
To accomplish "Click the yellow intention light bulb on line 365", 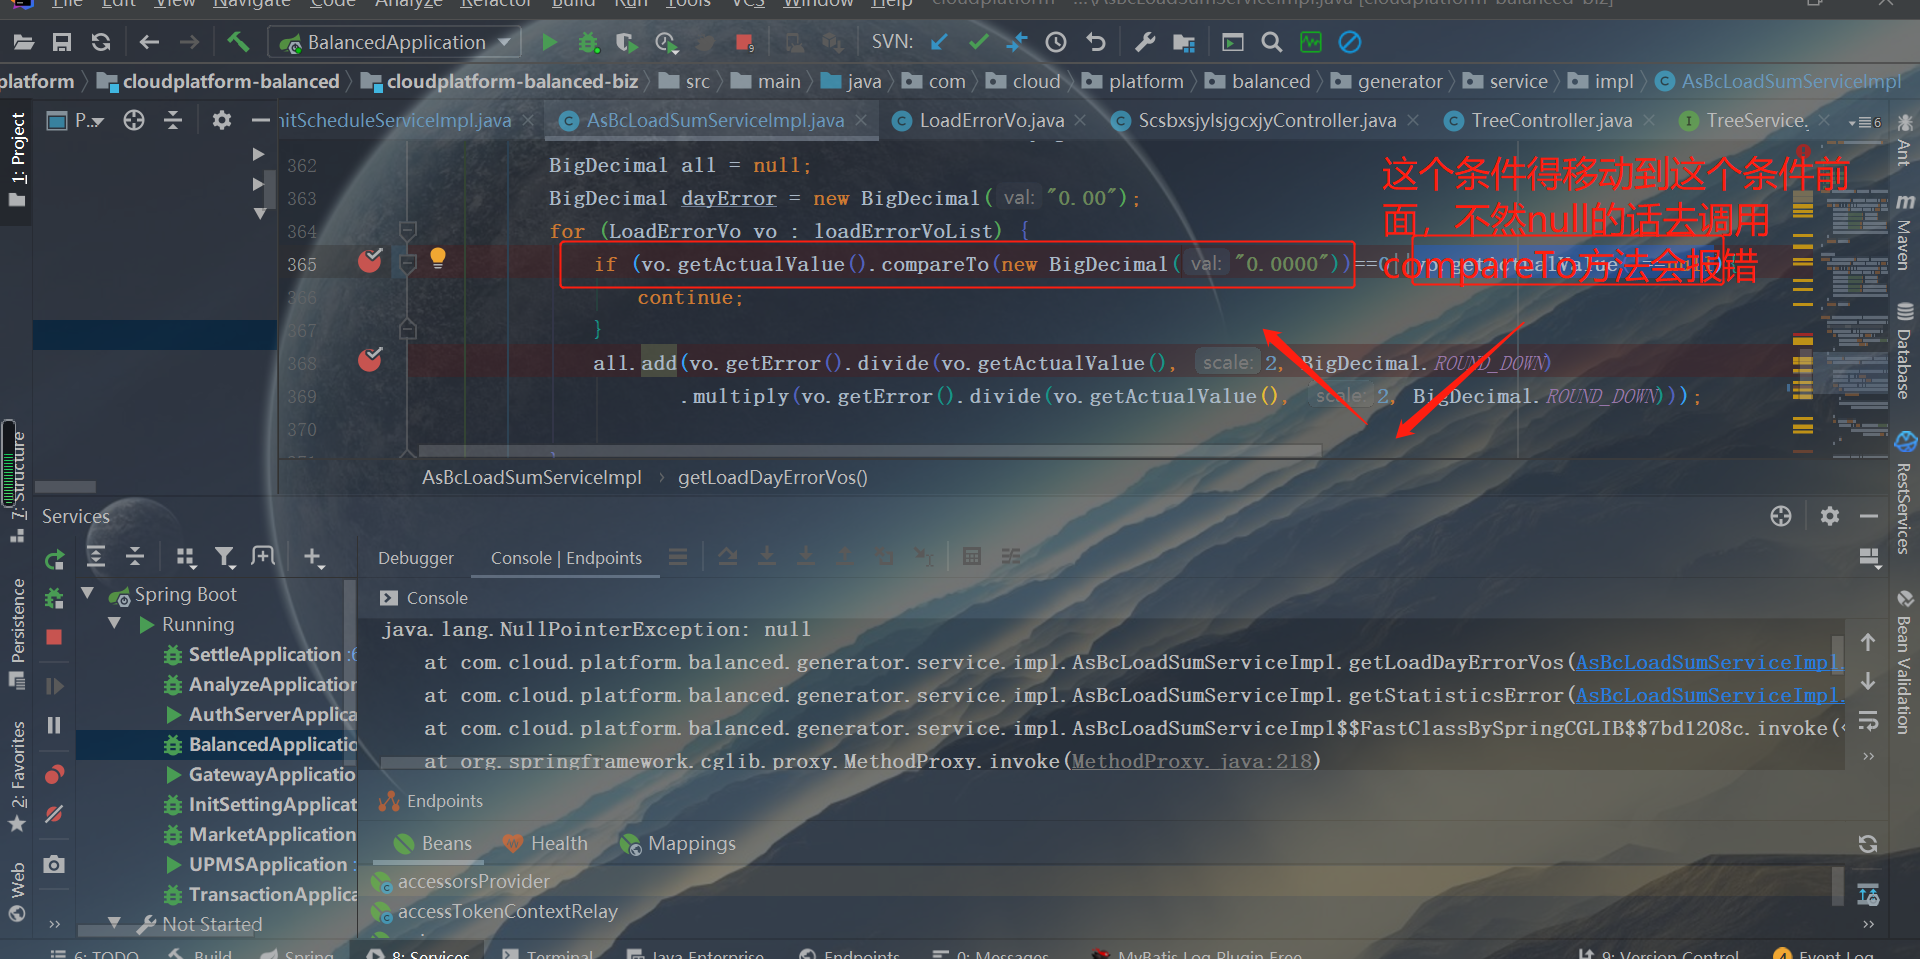I will point(437,258).
